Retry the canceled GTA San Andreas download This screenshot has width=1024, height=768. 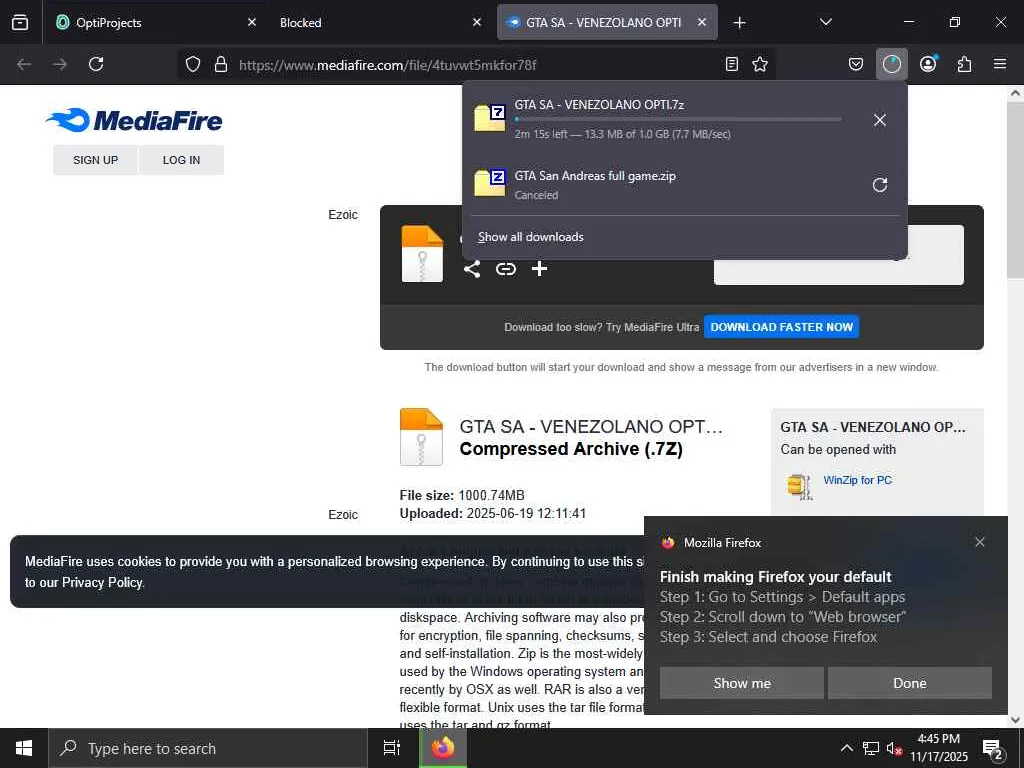(880, 185)
